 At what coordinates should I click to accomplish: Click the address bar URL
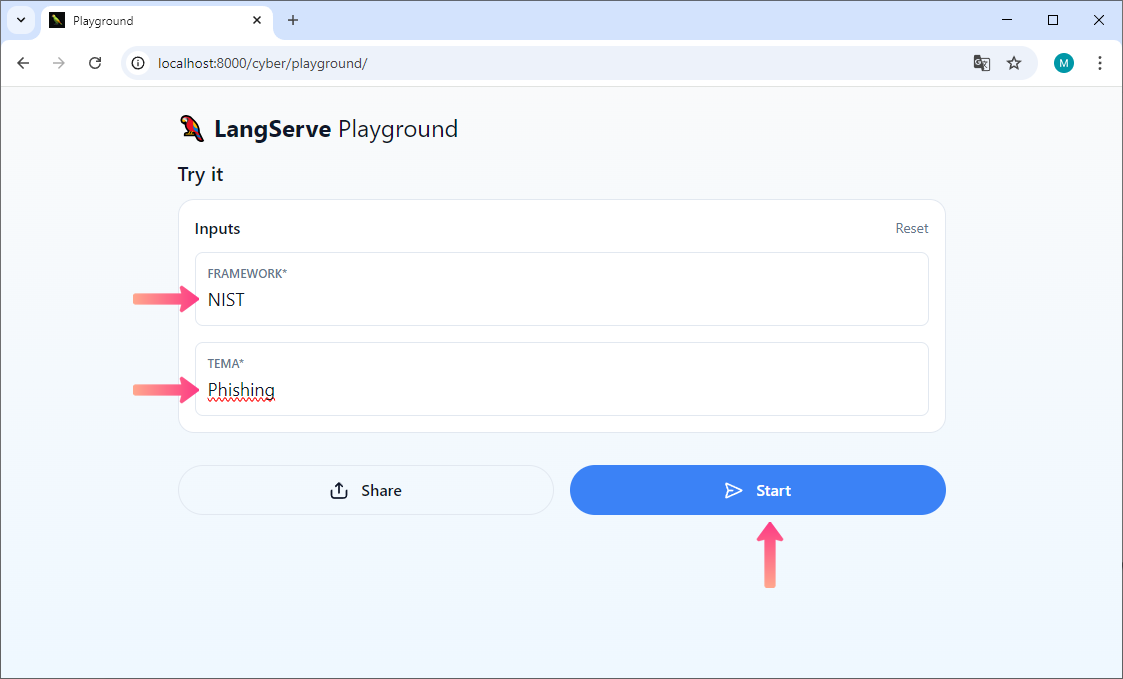pos(262,63)
